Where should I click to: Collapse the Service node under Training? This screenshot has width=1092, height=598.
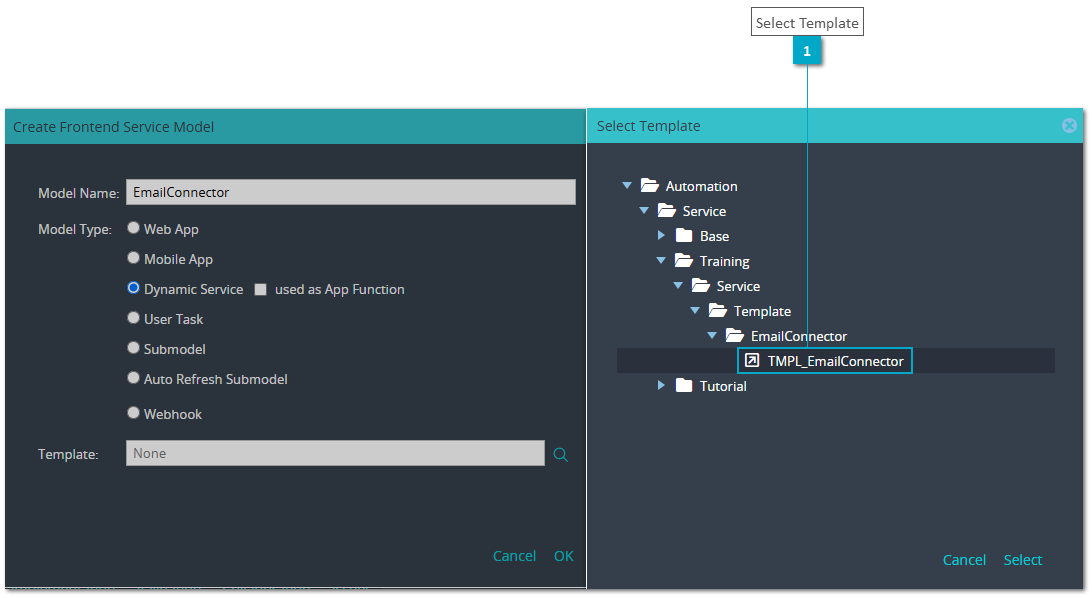pyautogui.click(x=678, y=285)
